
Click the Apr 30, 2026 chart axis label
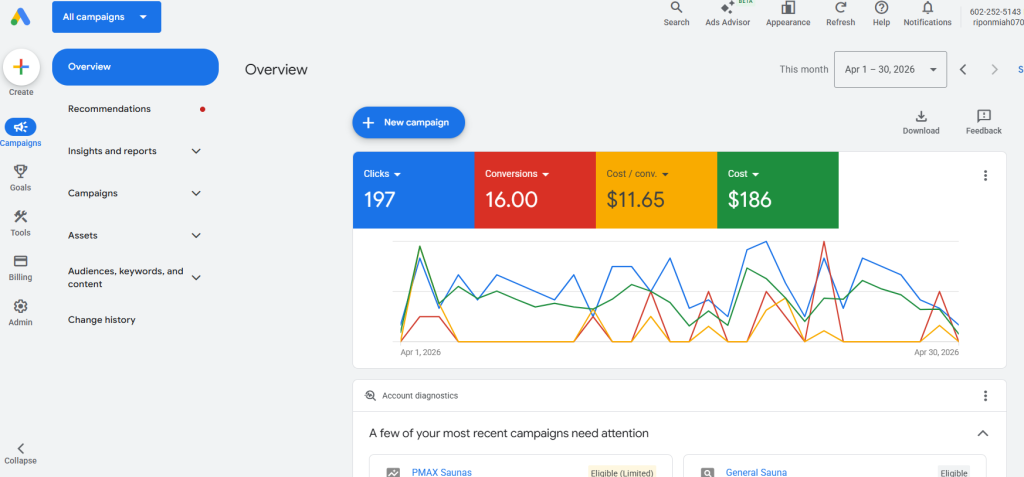click(936, 352)
